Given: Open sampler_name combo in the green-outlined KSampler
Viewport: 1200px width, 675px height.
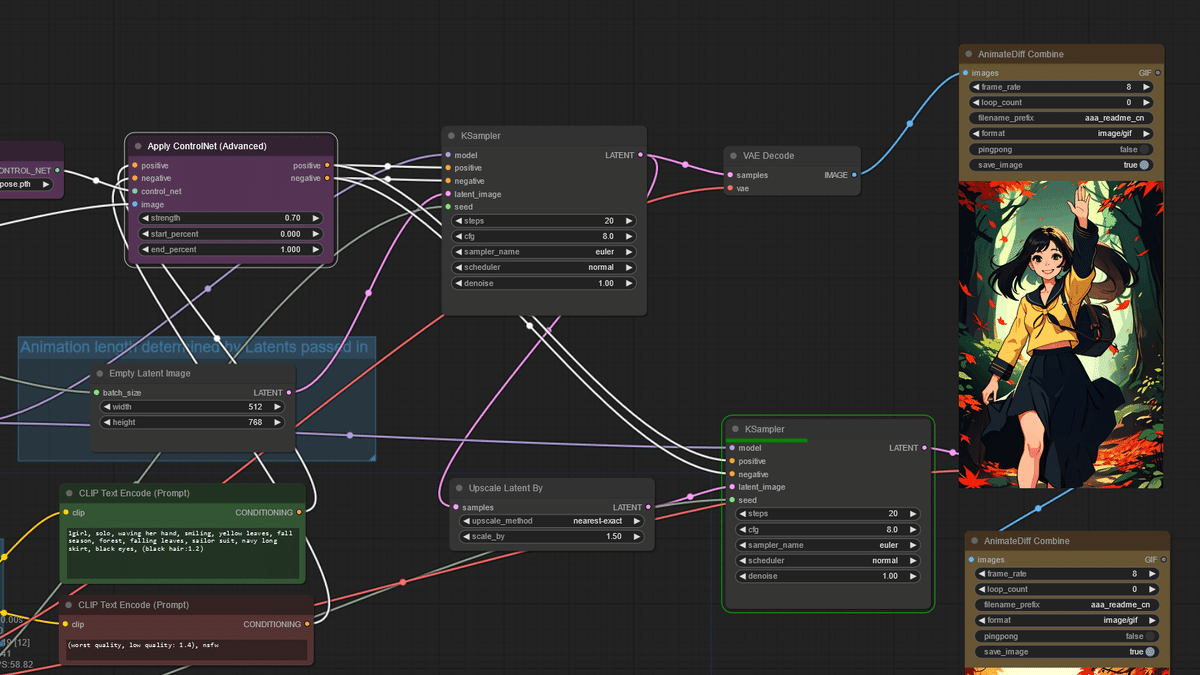Looking at the screenshot, I should coord(827,545).
